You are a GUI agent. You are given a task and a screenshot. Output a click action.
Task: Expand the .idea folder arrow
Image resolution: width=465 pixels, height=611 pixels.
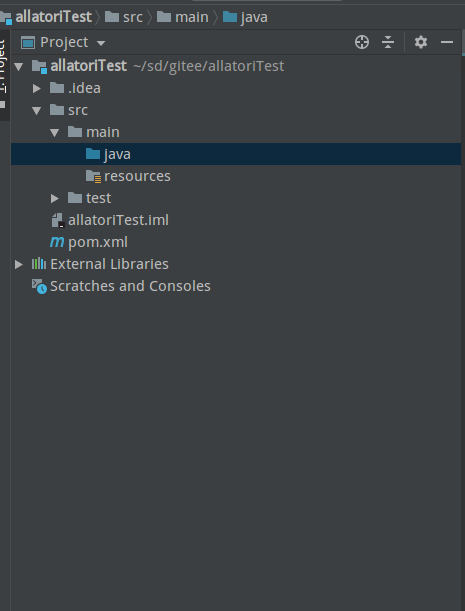pyautogui.click(x=37, y=88)
